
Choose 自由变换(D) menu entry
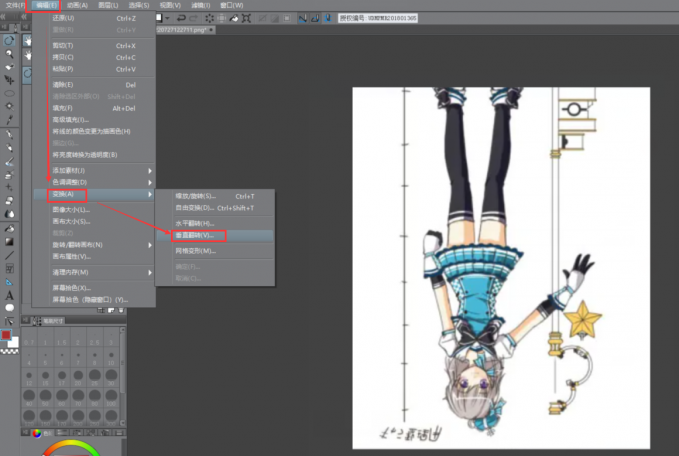214,208
